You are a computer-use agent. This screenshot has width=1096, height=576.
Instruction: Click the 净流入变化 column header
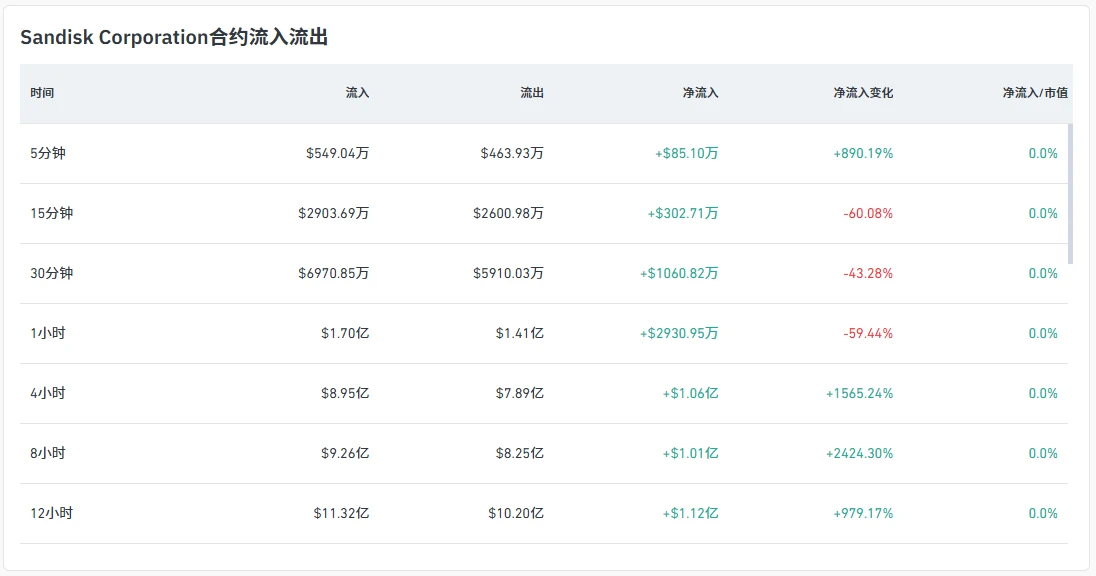click(x=863, y=93)
